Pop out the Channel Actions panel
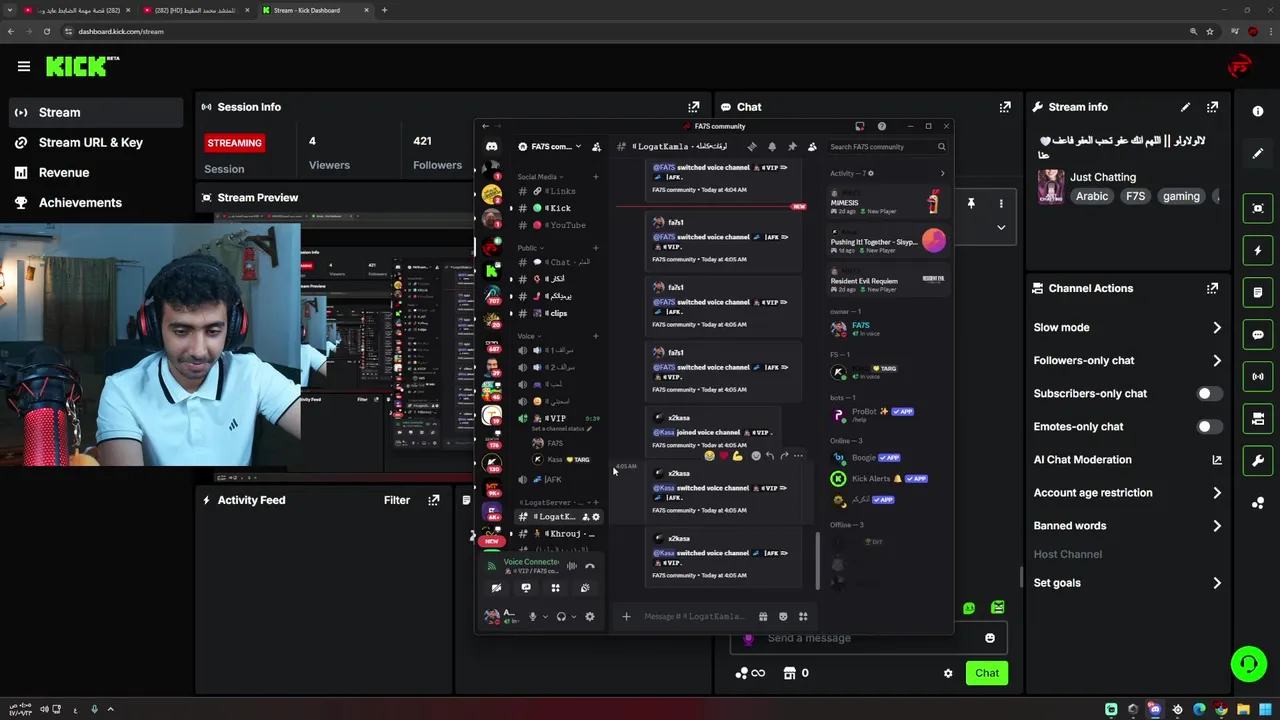 pos(1212,288)
